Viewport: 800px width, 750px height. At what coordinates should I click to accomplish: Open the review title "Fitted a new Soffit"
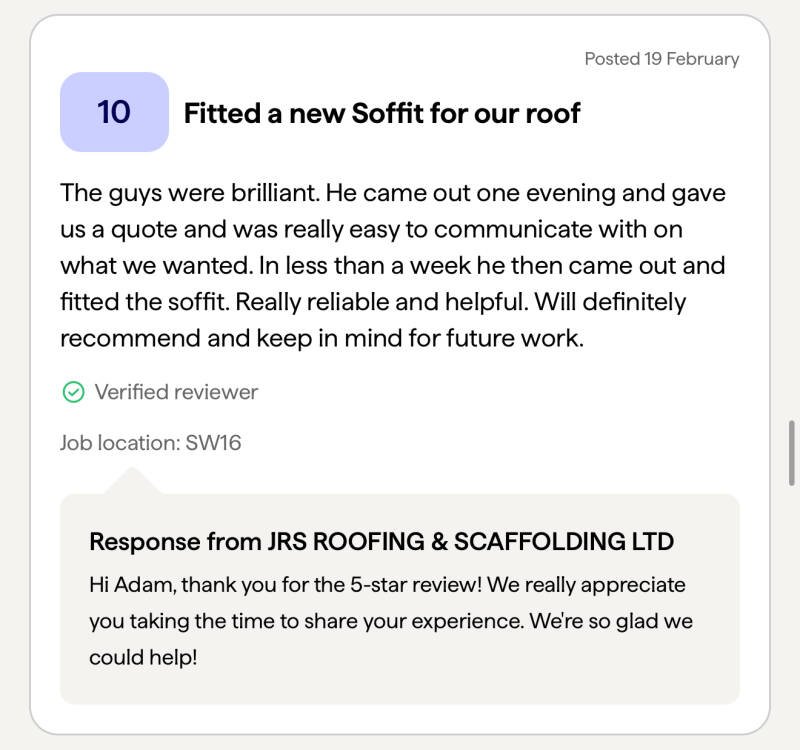tap(381, 113)
